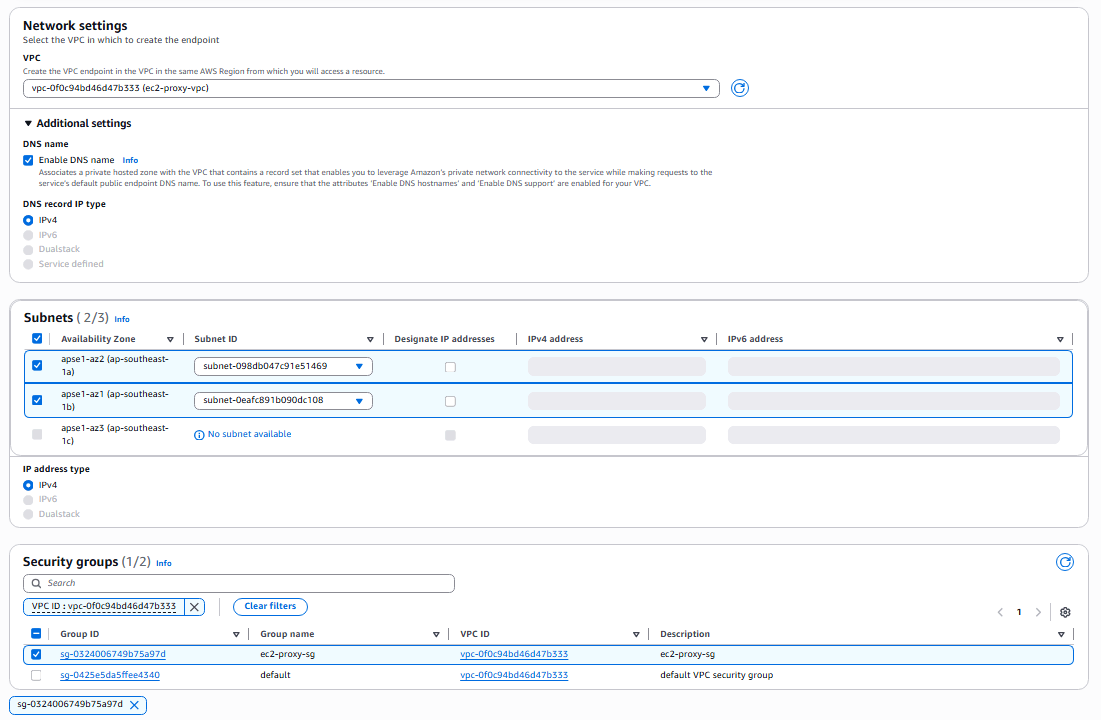1101x720 pixels.
Task: Remove selected sg-0324006749b75a97d chip
Action: point(135,704)
